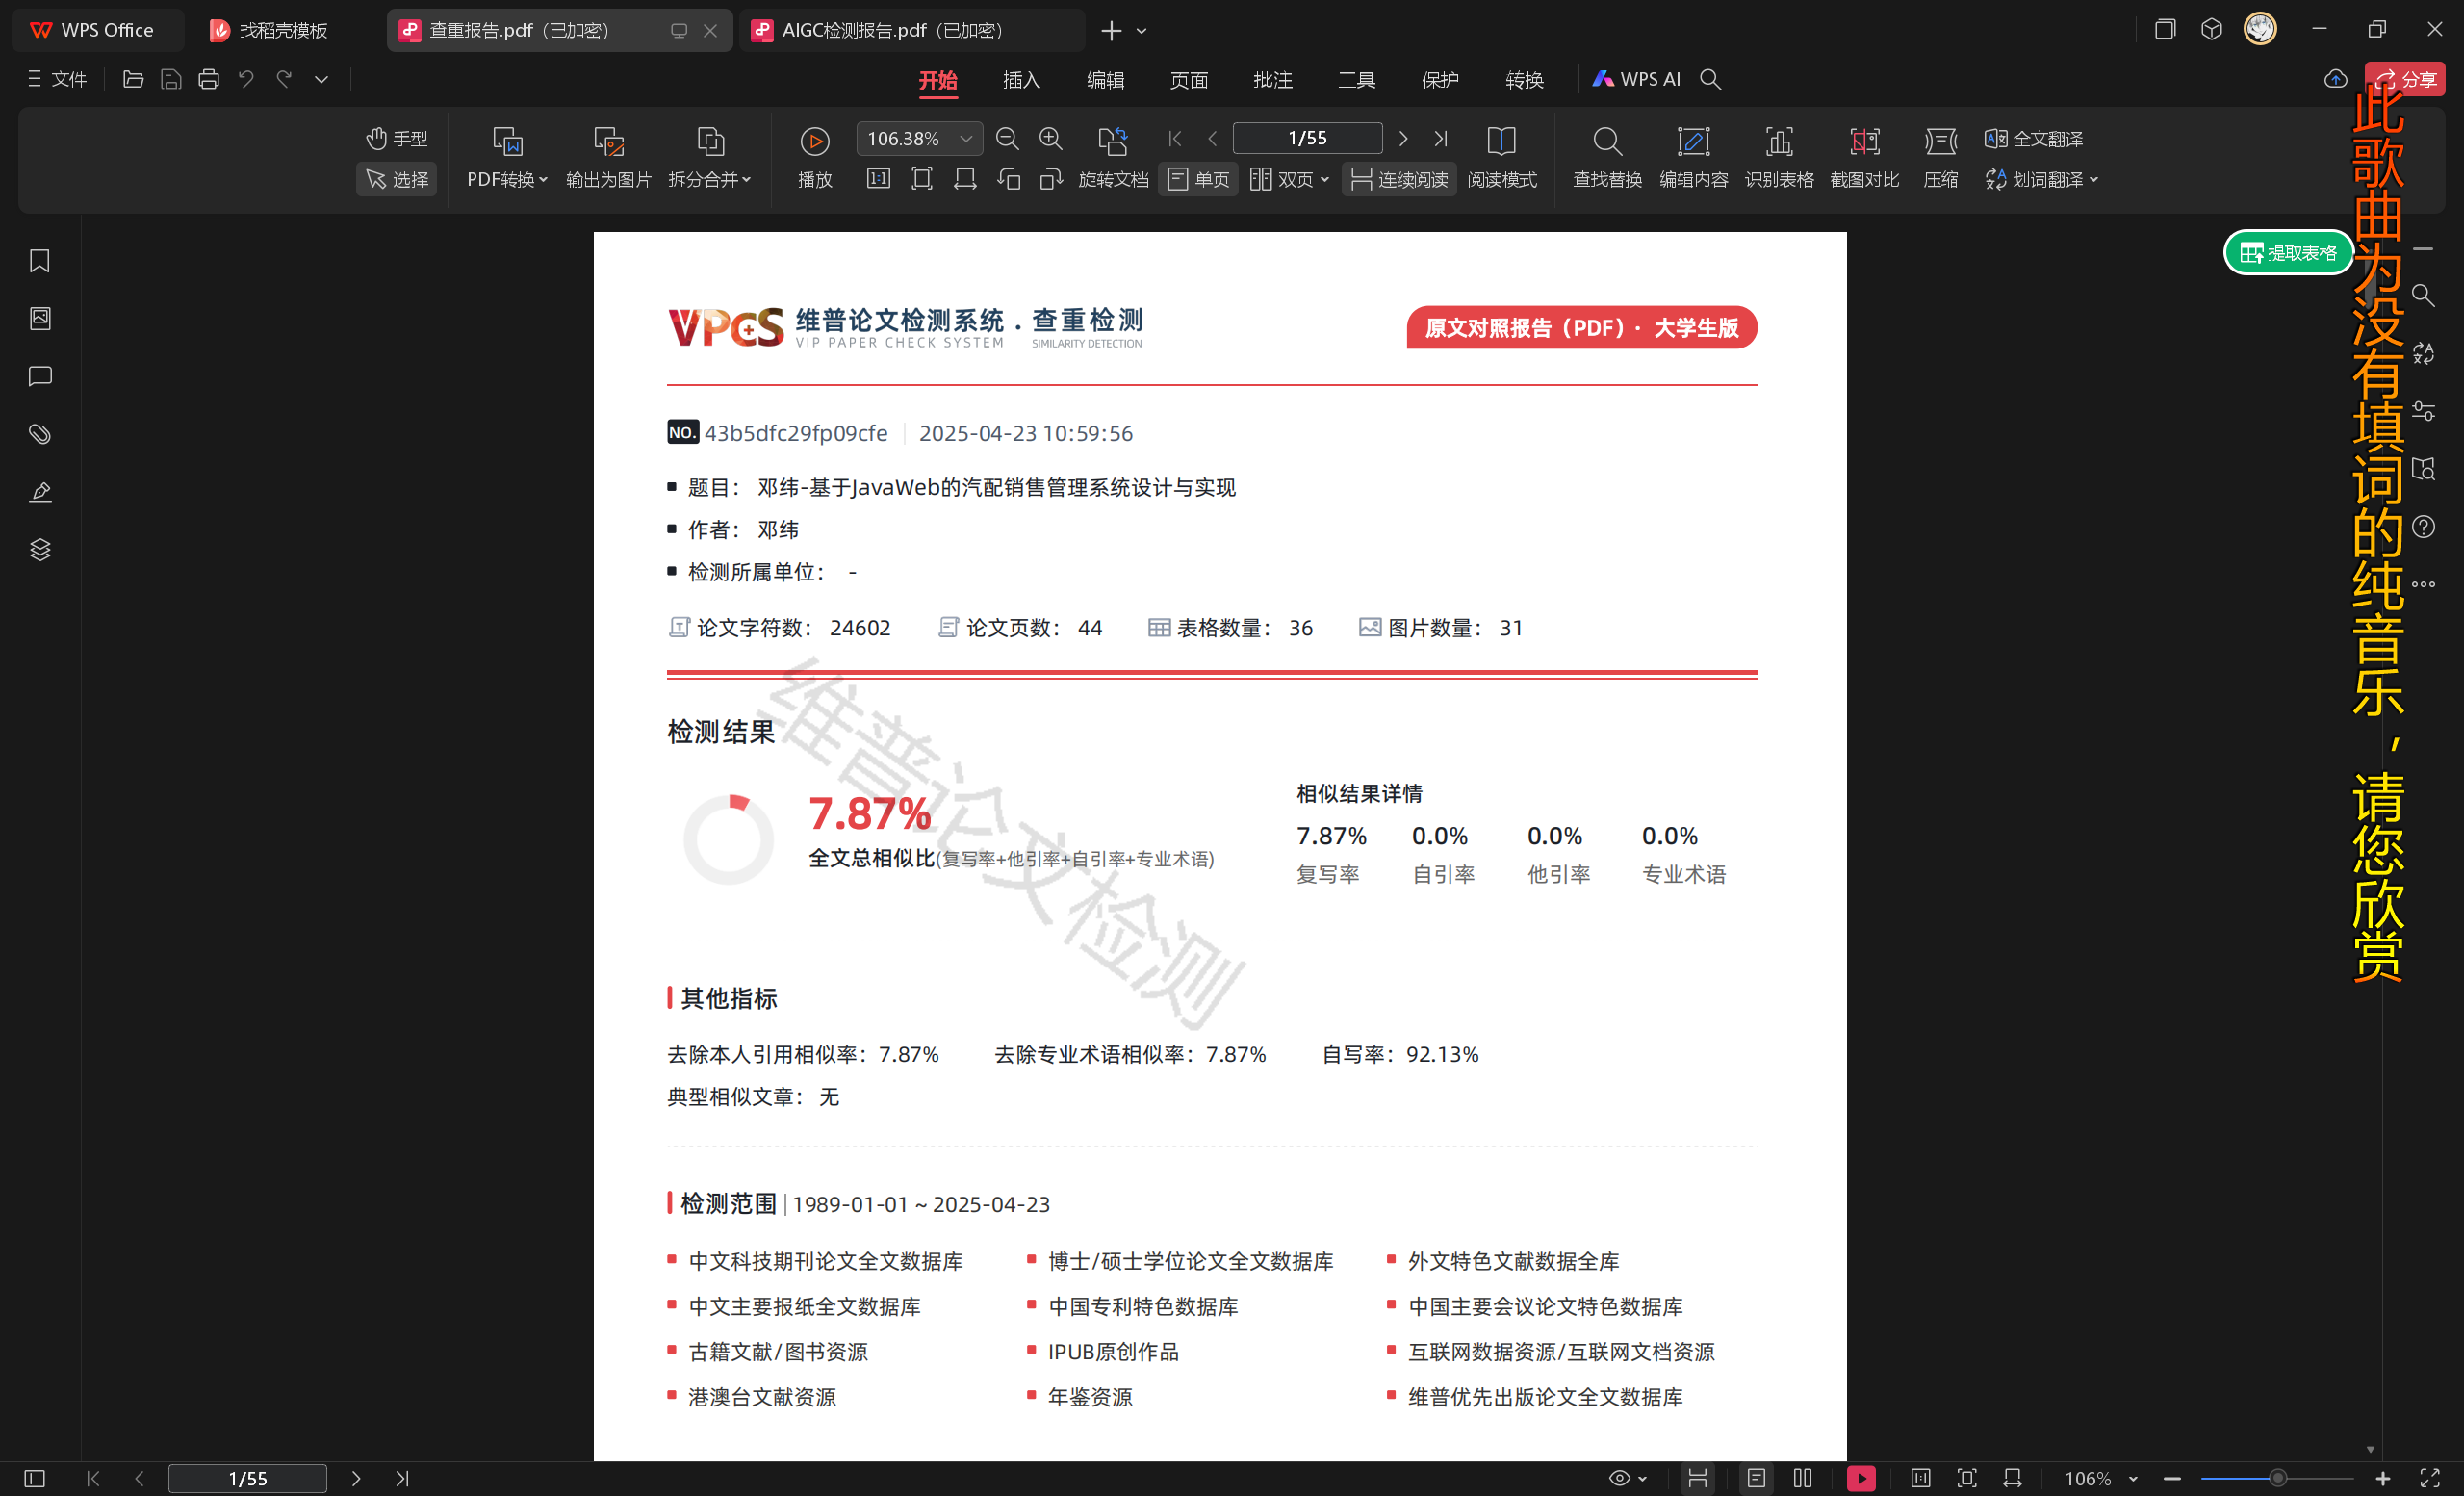Click the 提取表格 extract table button
This screenshot has width=2464, height=1496.
[x=2288, y=252]
